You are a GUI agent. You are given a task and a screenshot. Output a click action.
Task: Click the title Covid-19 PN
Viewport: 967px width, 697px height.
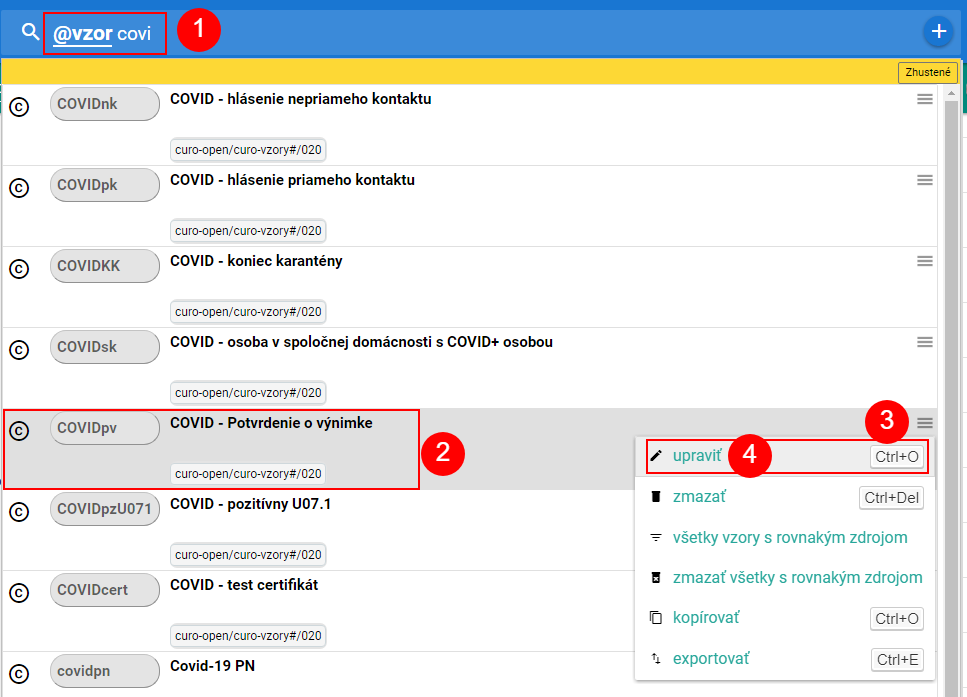(212, 666)
